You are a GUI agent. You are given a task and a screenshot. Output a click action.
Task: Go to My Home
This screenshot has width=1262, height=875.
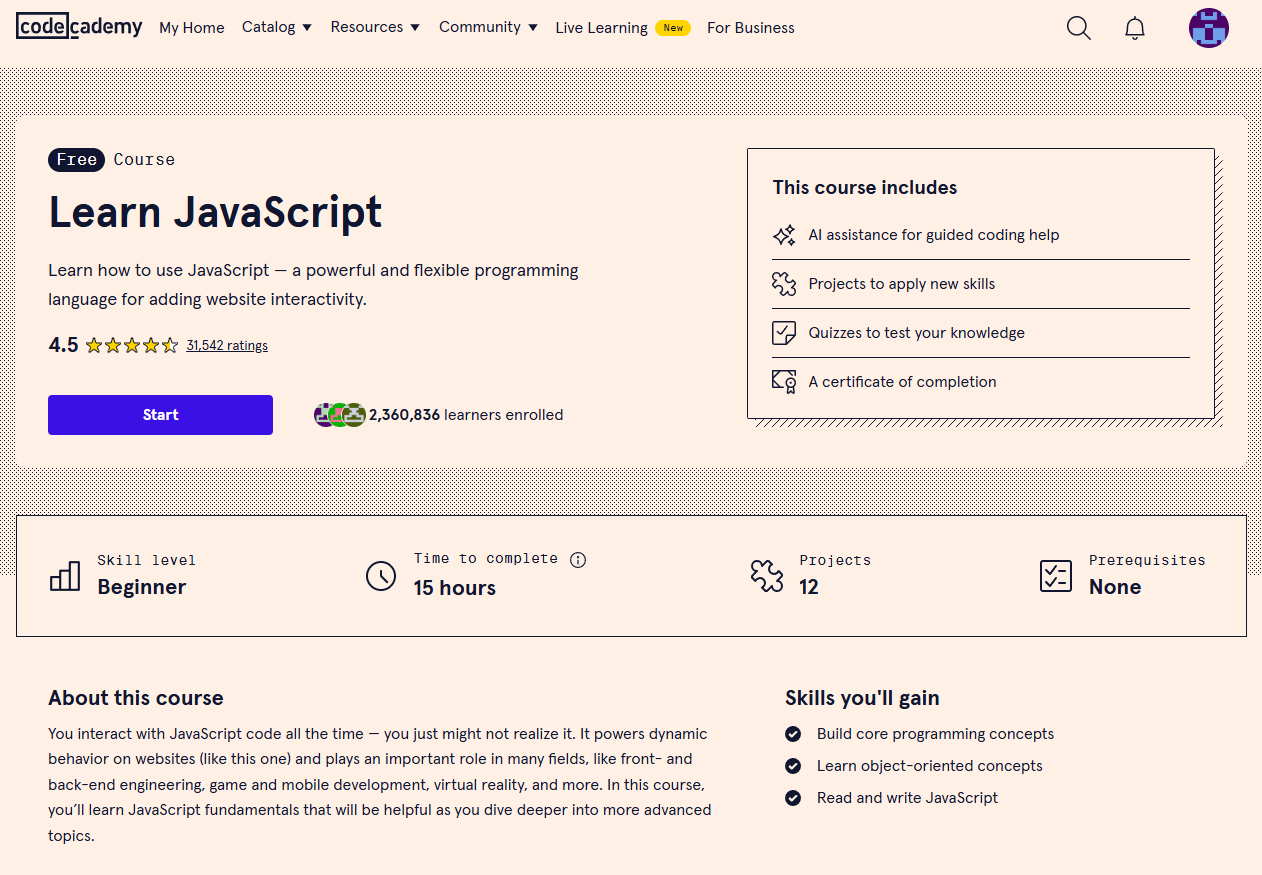click(x=192, y=28)
